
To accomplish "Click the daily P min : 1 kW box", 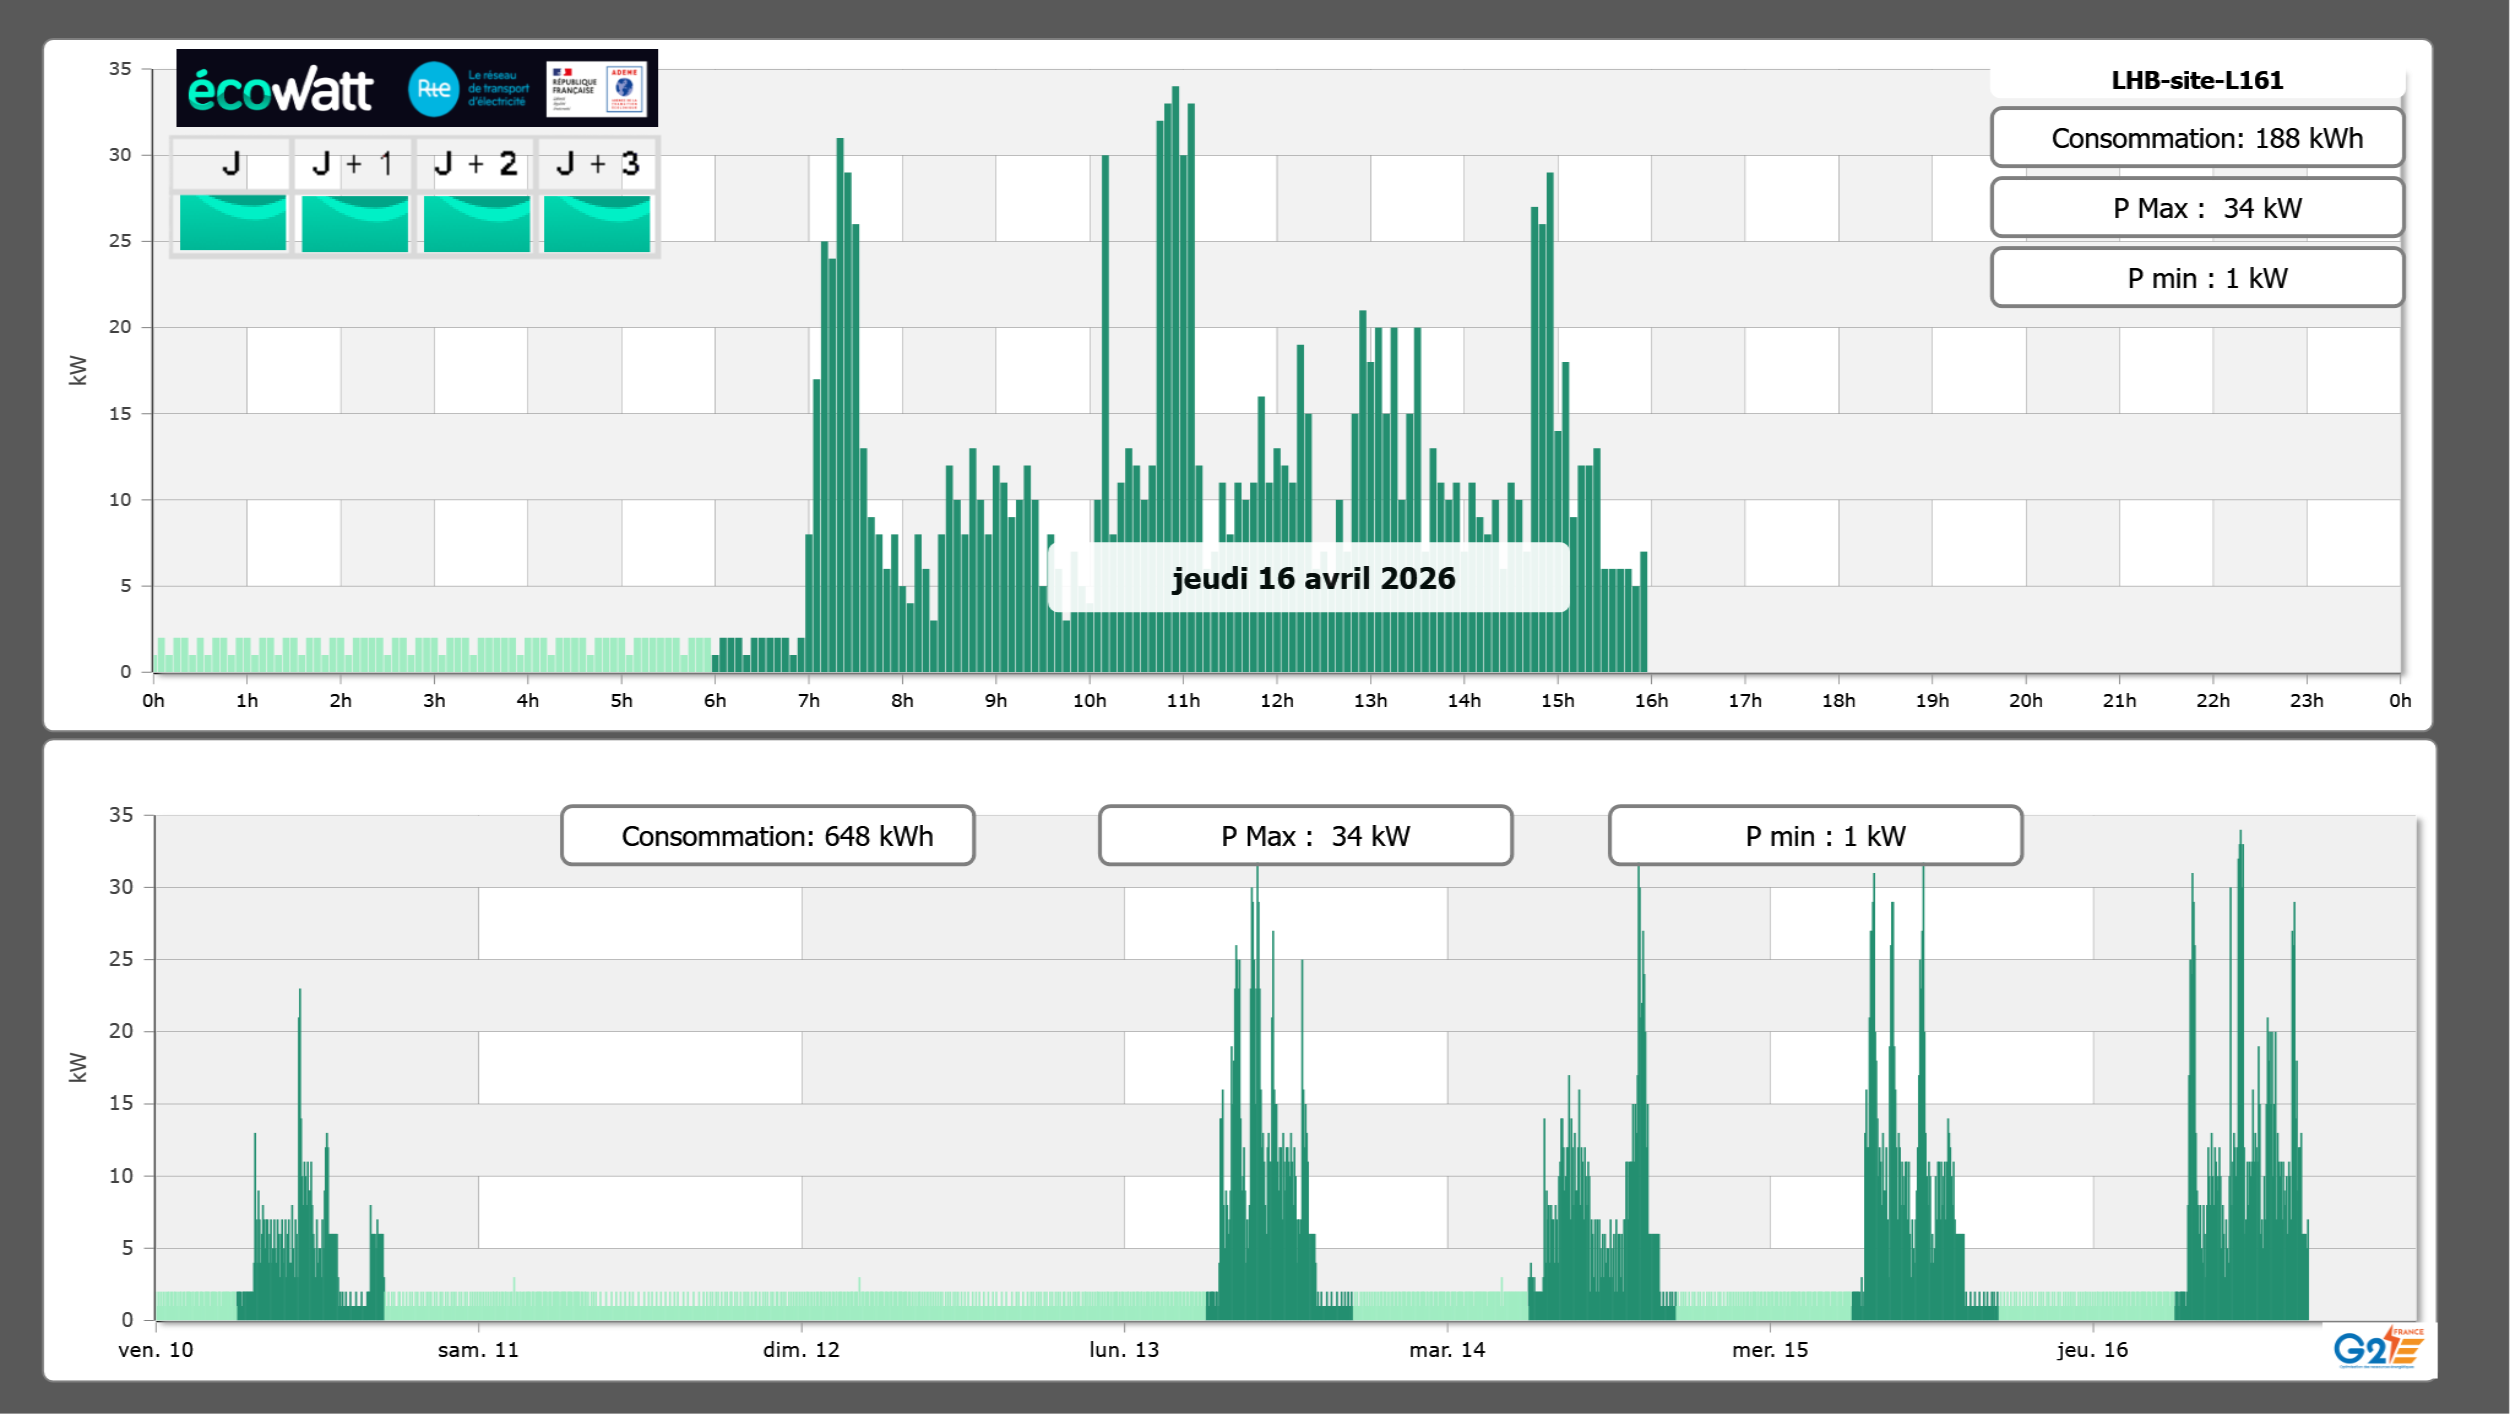I will pos(2196,278).
